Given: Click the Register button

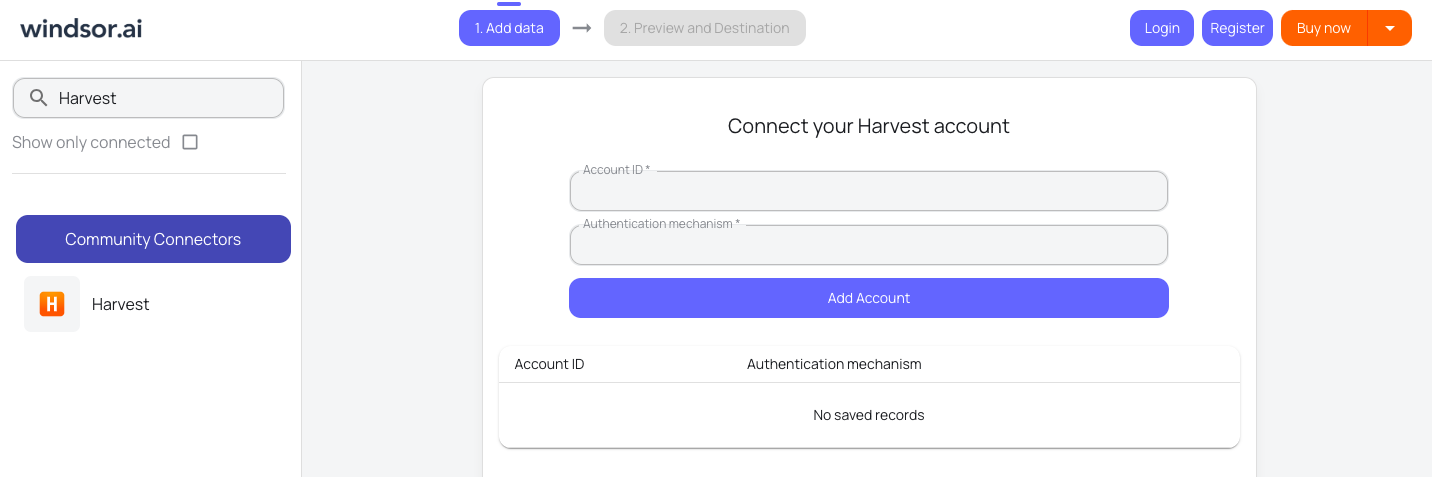Looking at the screenshot, I should point(1237,28).
